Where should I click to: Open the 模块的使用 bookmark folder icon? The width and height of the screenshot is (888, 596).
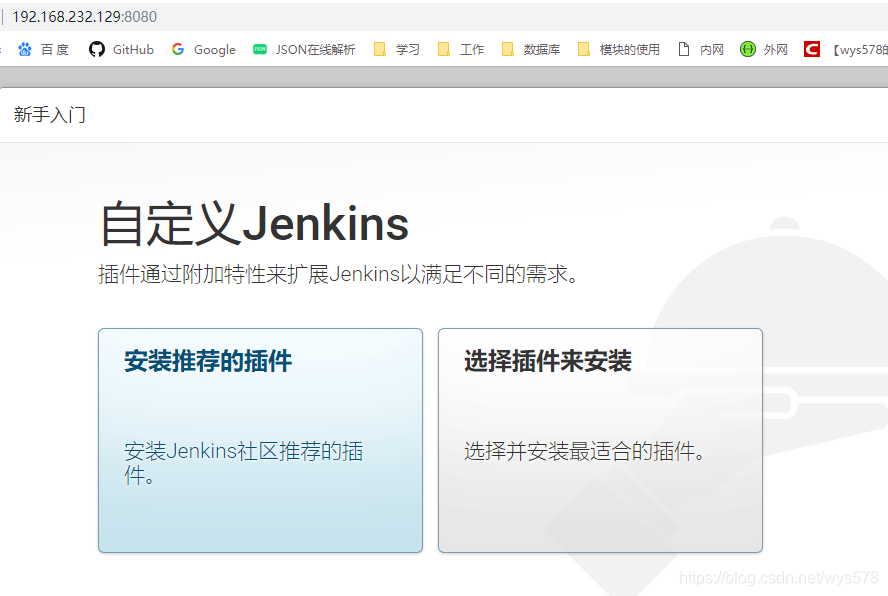(584, 49)
